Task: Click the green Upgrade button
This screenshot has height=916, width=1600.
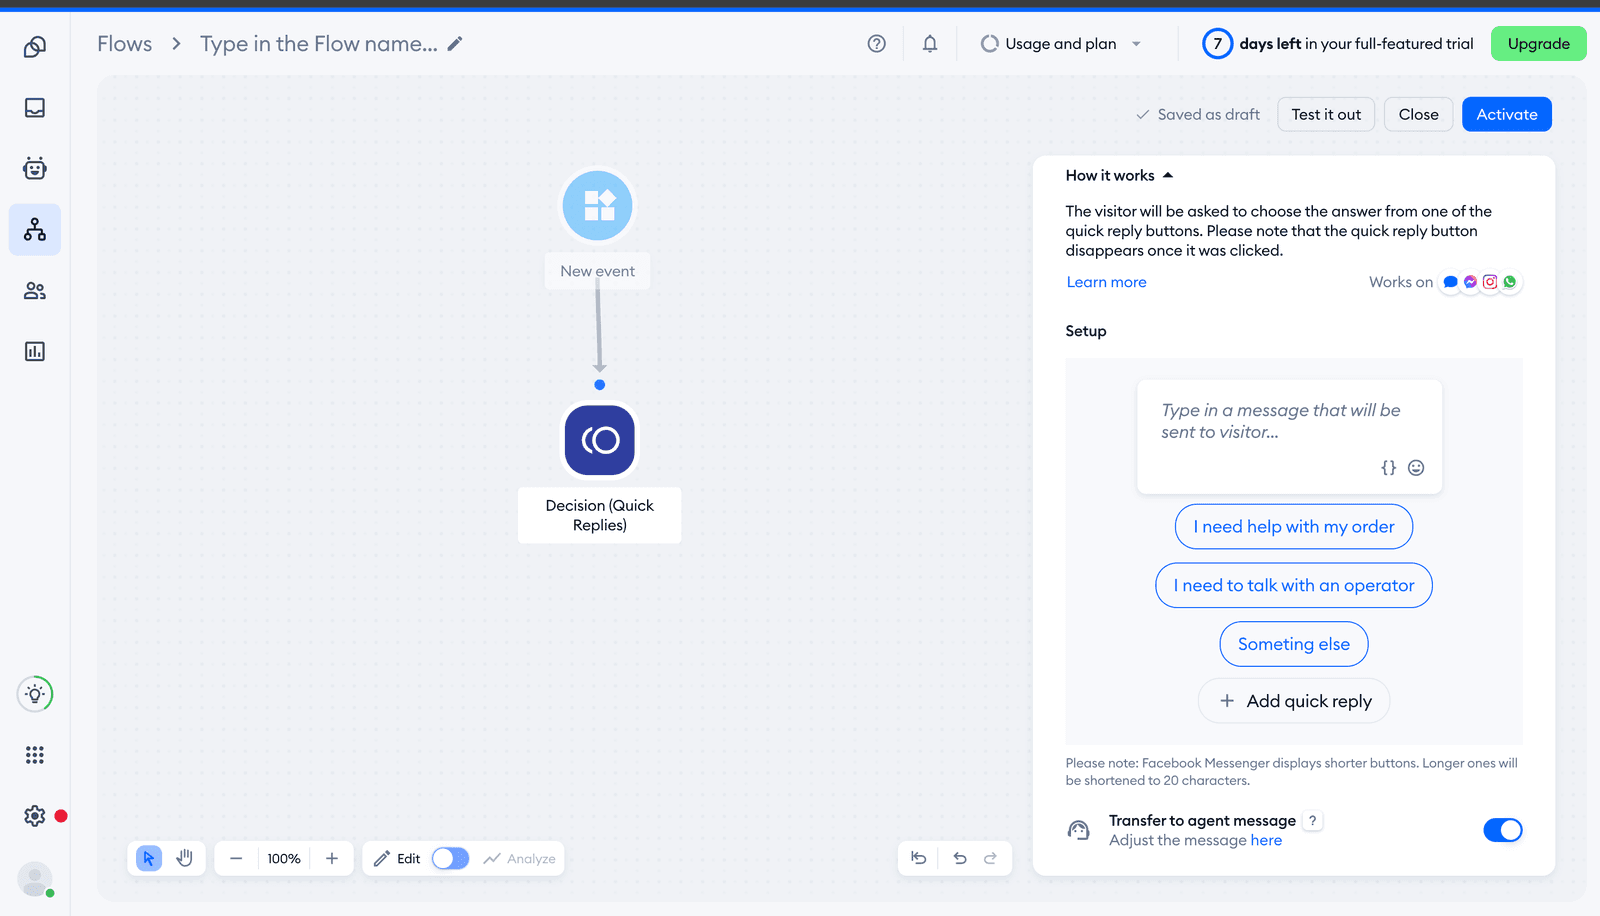Action: pos(1538,44)
